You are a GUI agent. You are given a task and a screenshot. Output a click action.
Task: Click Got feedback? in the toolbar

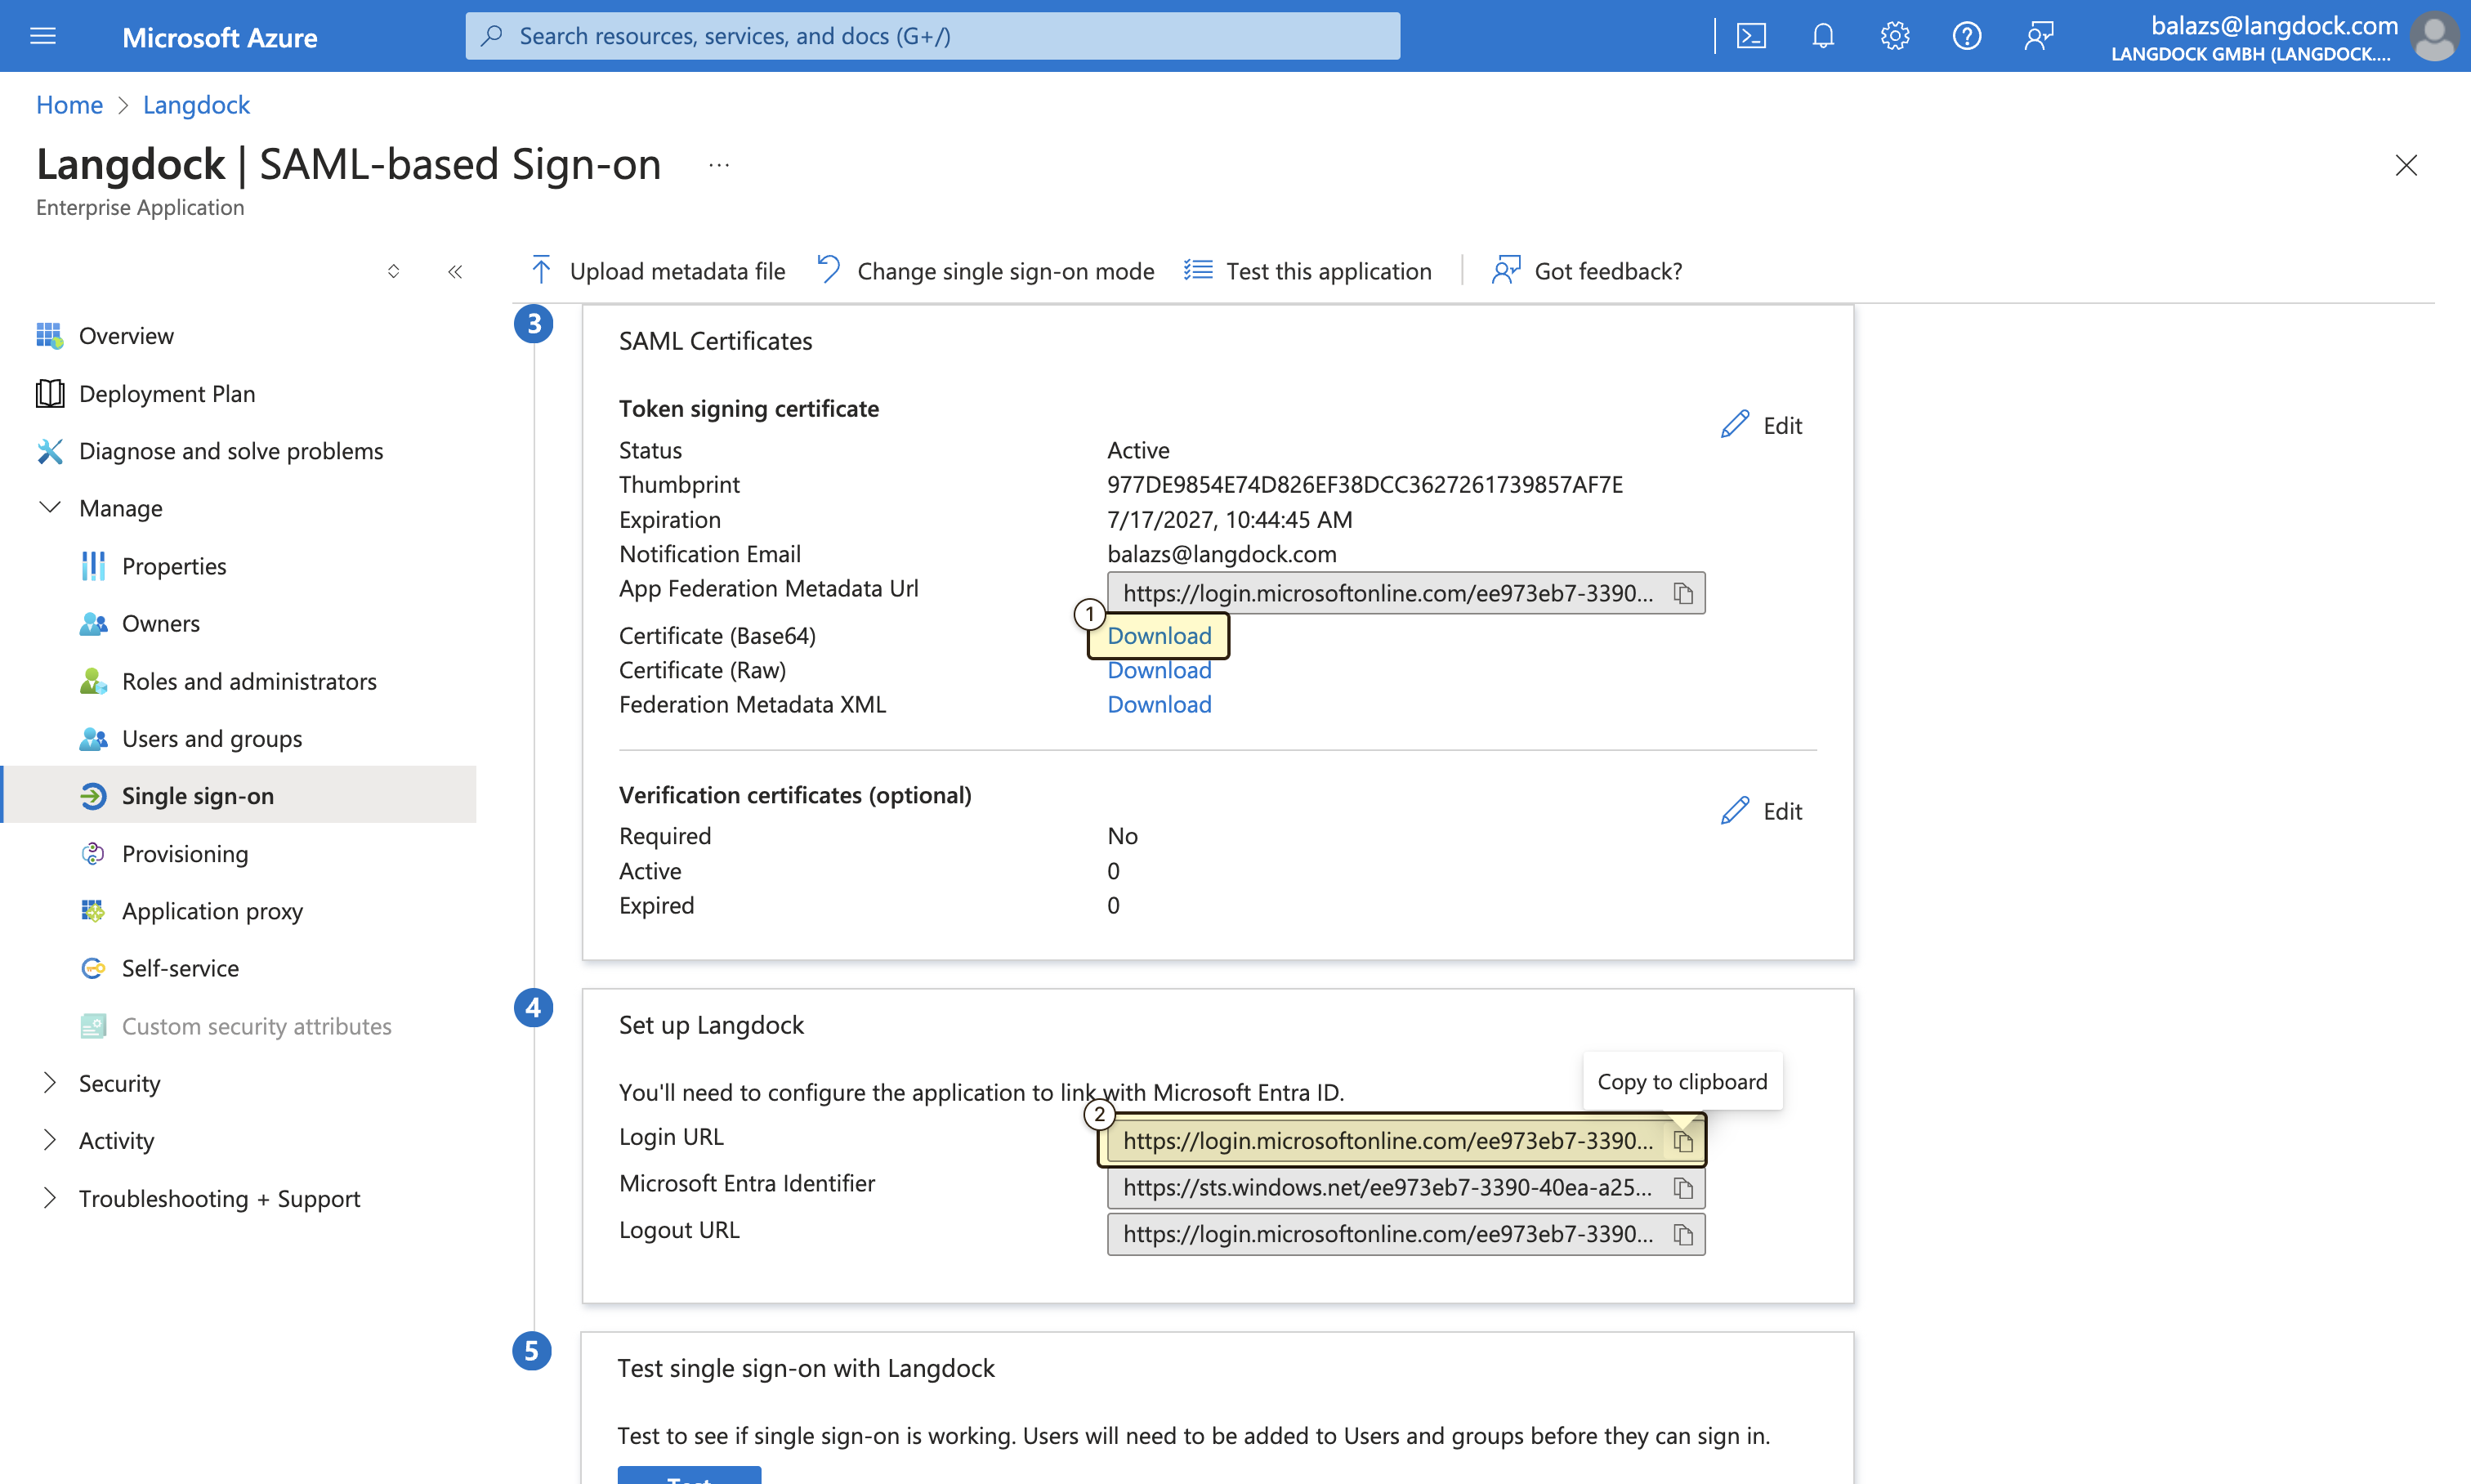pos(1587,271)
